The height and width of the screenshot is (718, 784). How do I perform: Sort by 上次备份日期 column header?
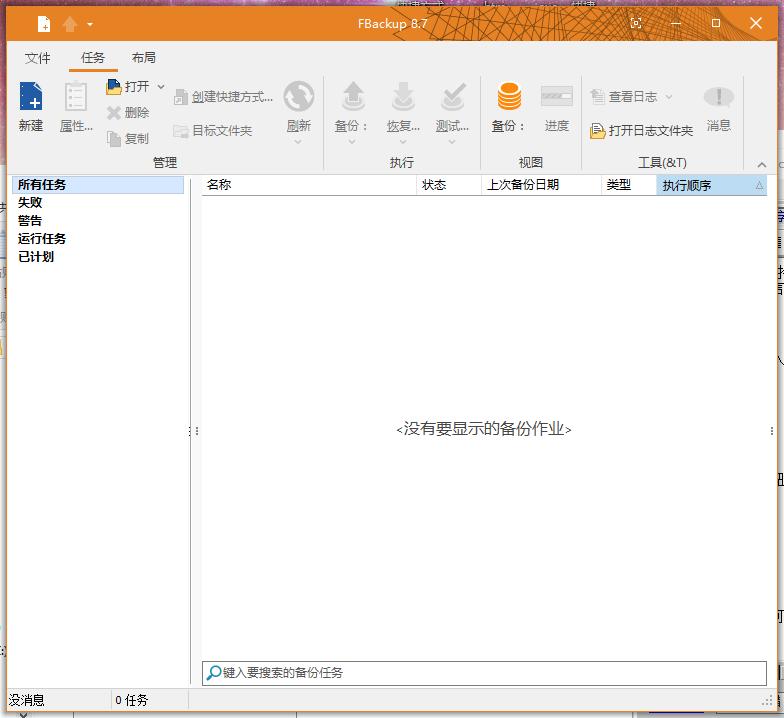click(x=541, y=185)
